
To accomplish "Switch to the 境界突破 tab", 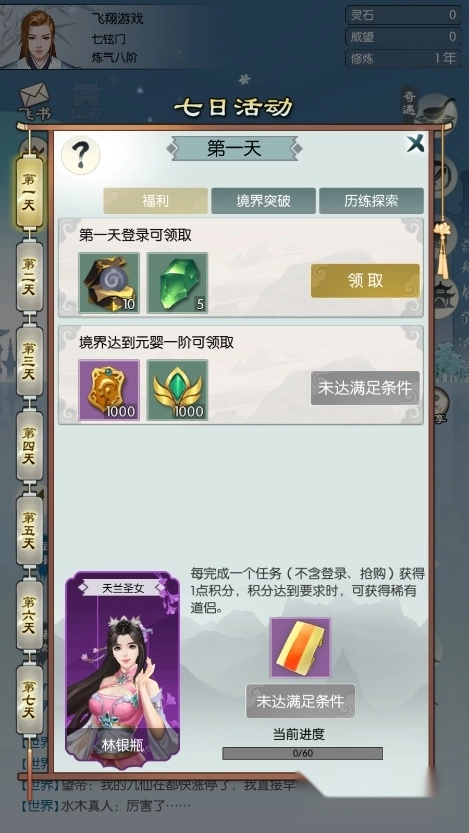I will [263, 201].
